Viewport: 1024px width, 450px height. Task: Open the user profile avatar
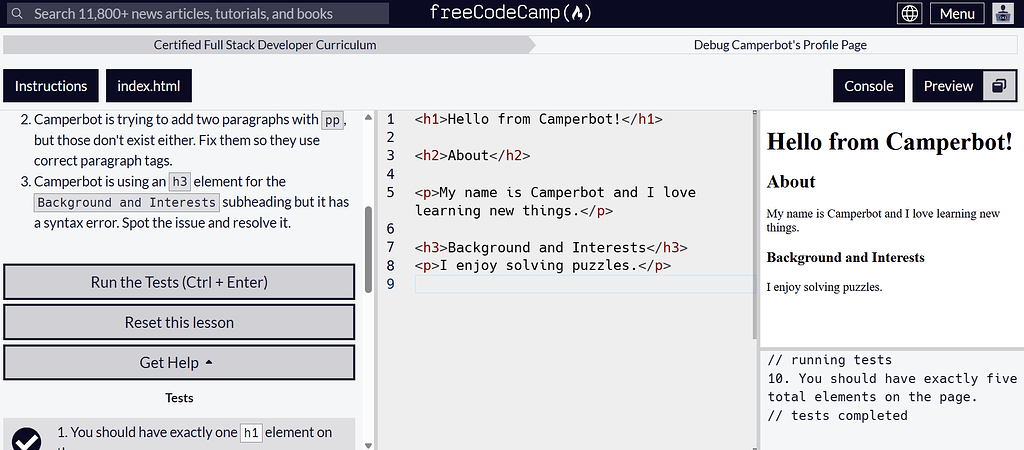(1001, 14)
